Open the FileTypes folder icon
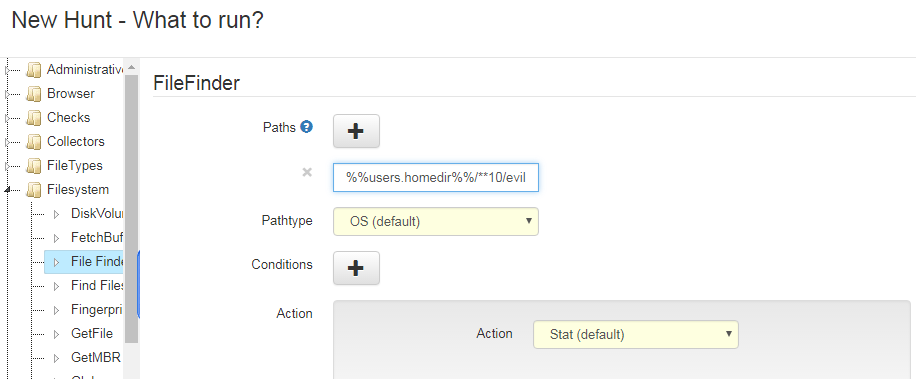This screenshot has width=916, height=379. (x=34, y=166)
